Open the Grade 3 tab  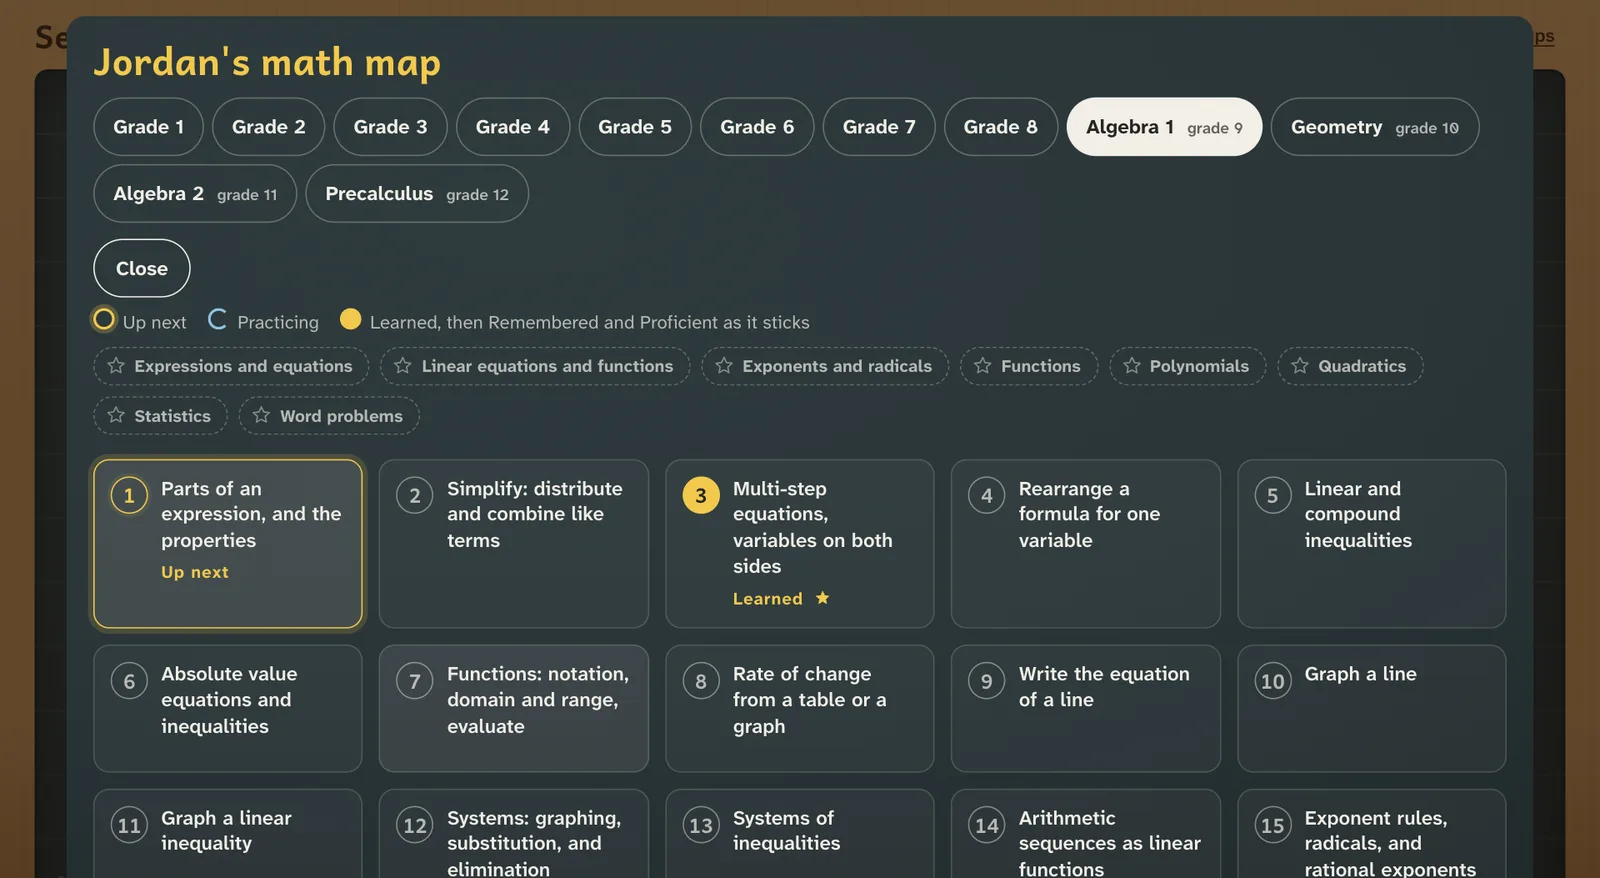390,127
